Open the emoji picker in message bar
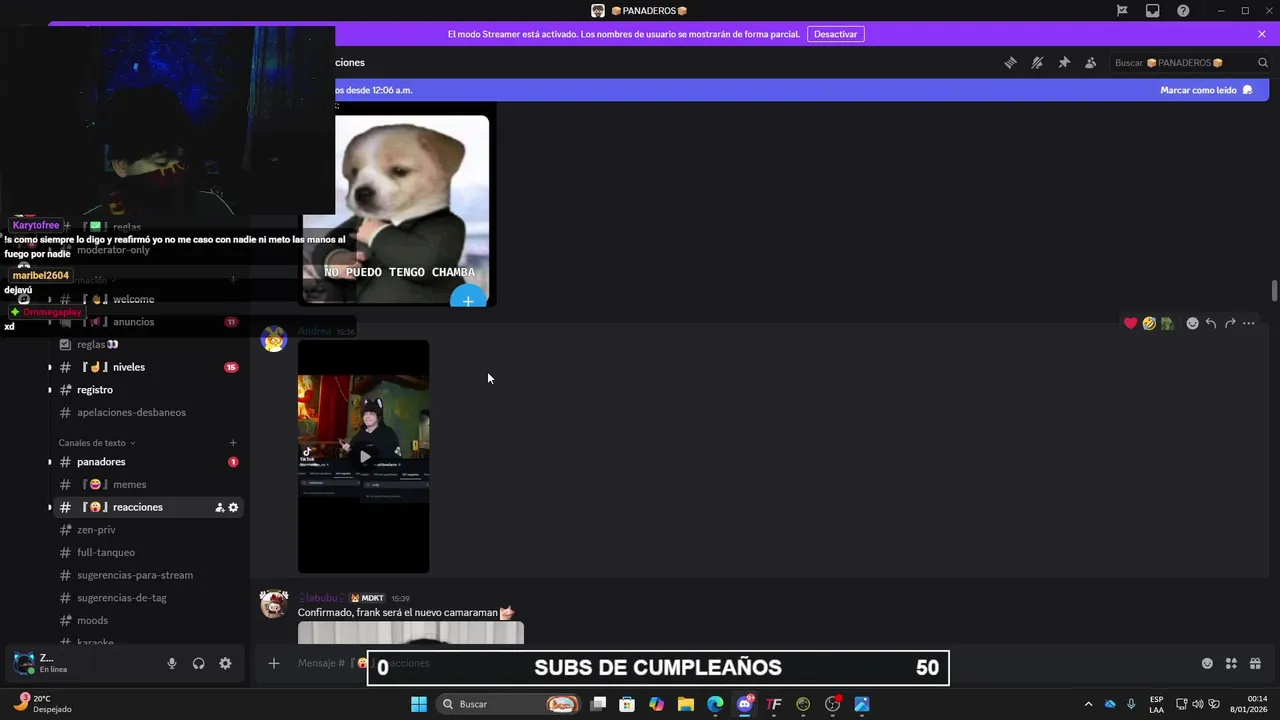This screenshot has height=720, width=1280. [x=1207, y=663]
